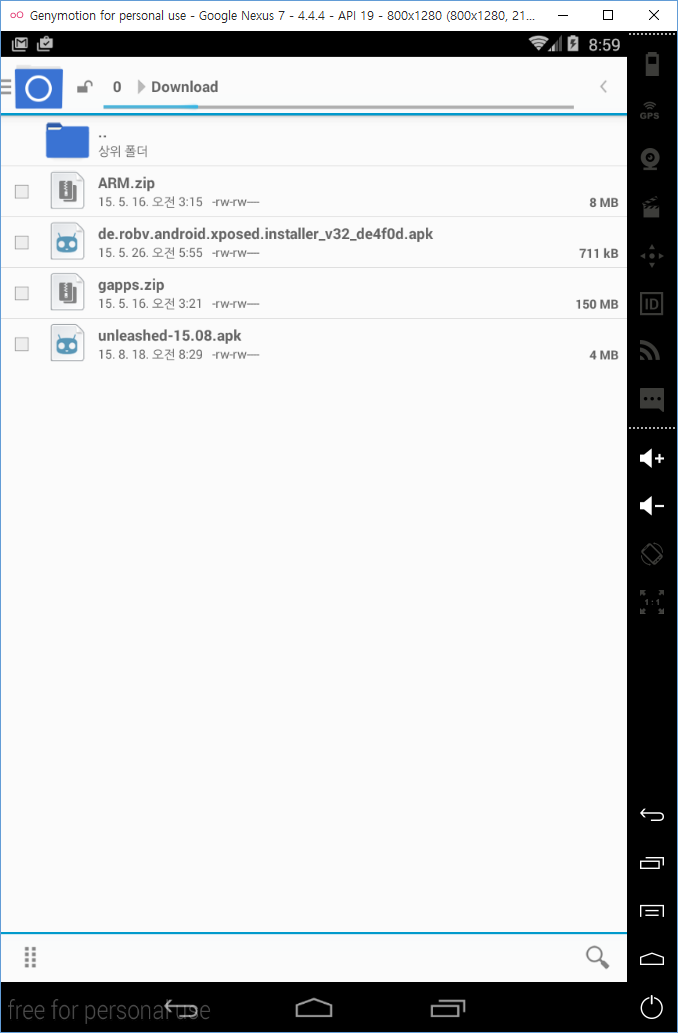Open the bottom actions grid menu
This screenshot has width=678, height=1033.
point(30,957)
